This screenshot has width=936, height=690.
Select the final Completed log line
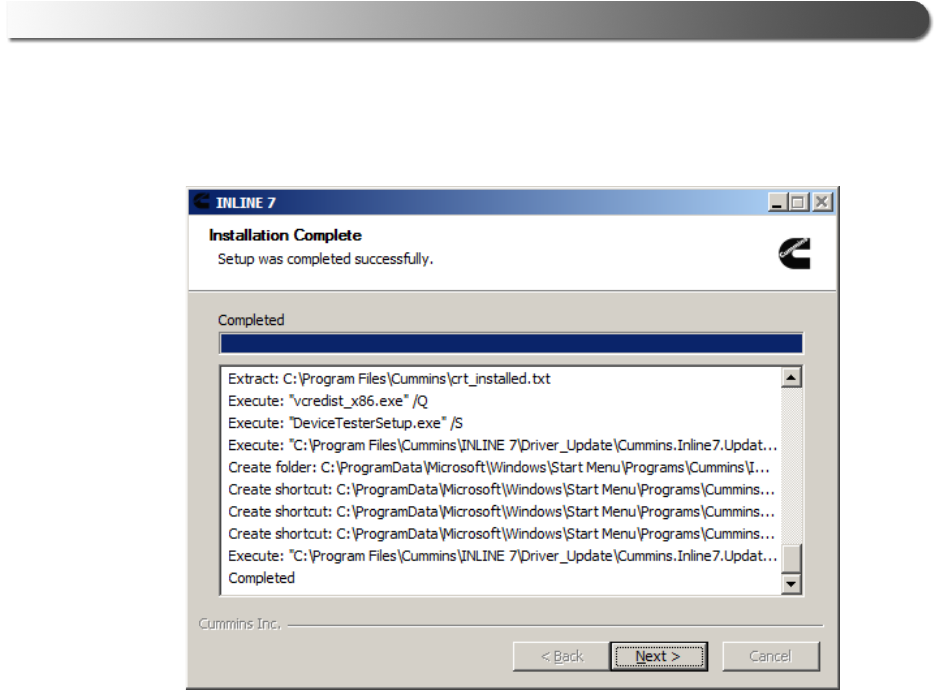click(261, 578)
